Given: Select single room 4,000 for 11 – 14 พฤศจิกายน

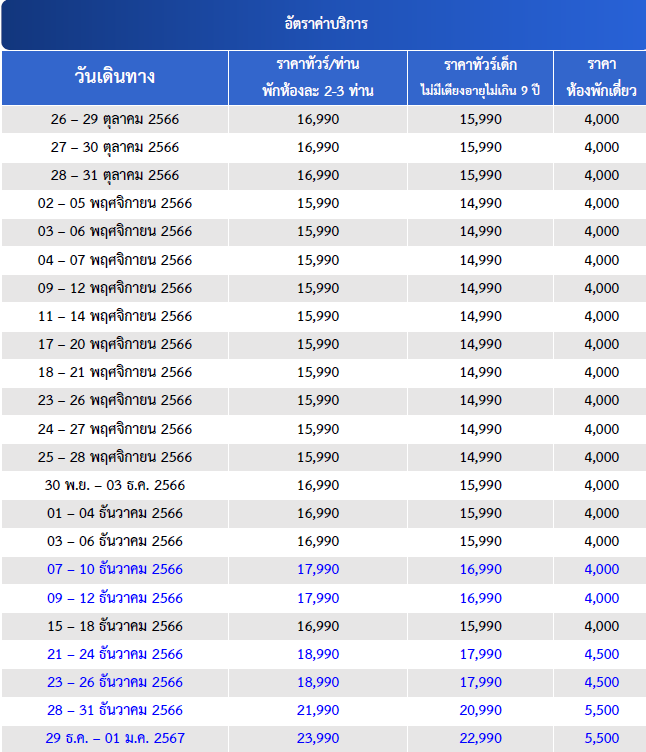Looking at the screenshot, I should (601, 316).
